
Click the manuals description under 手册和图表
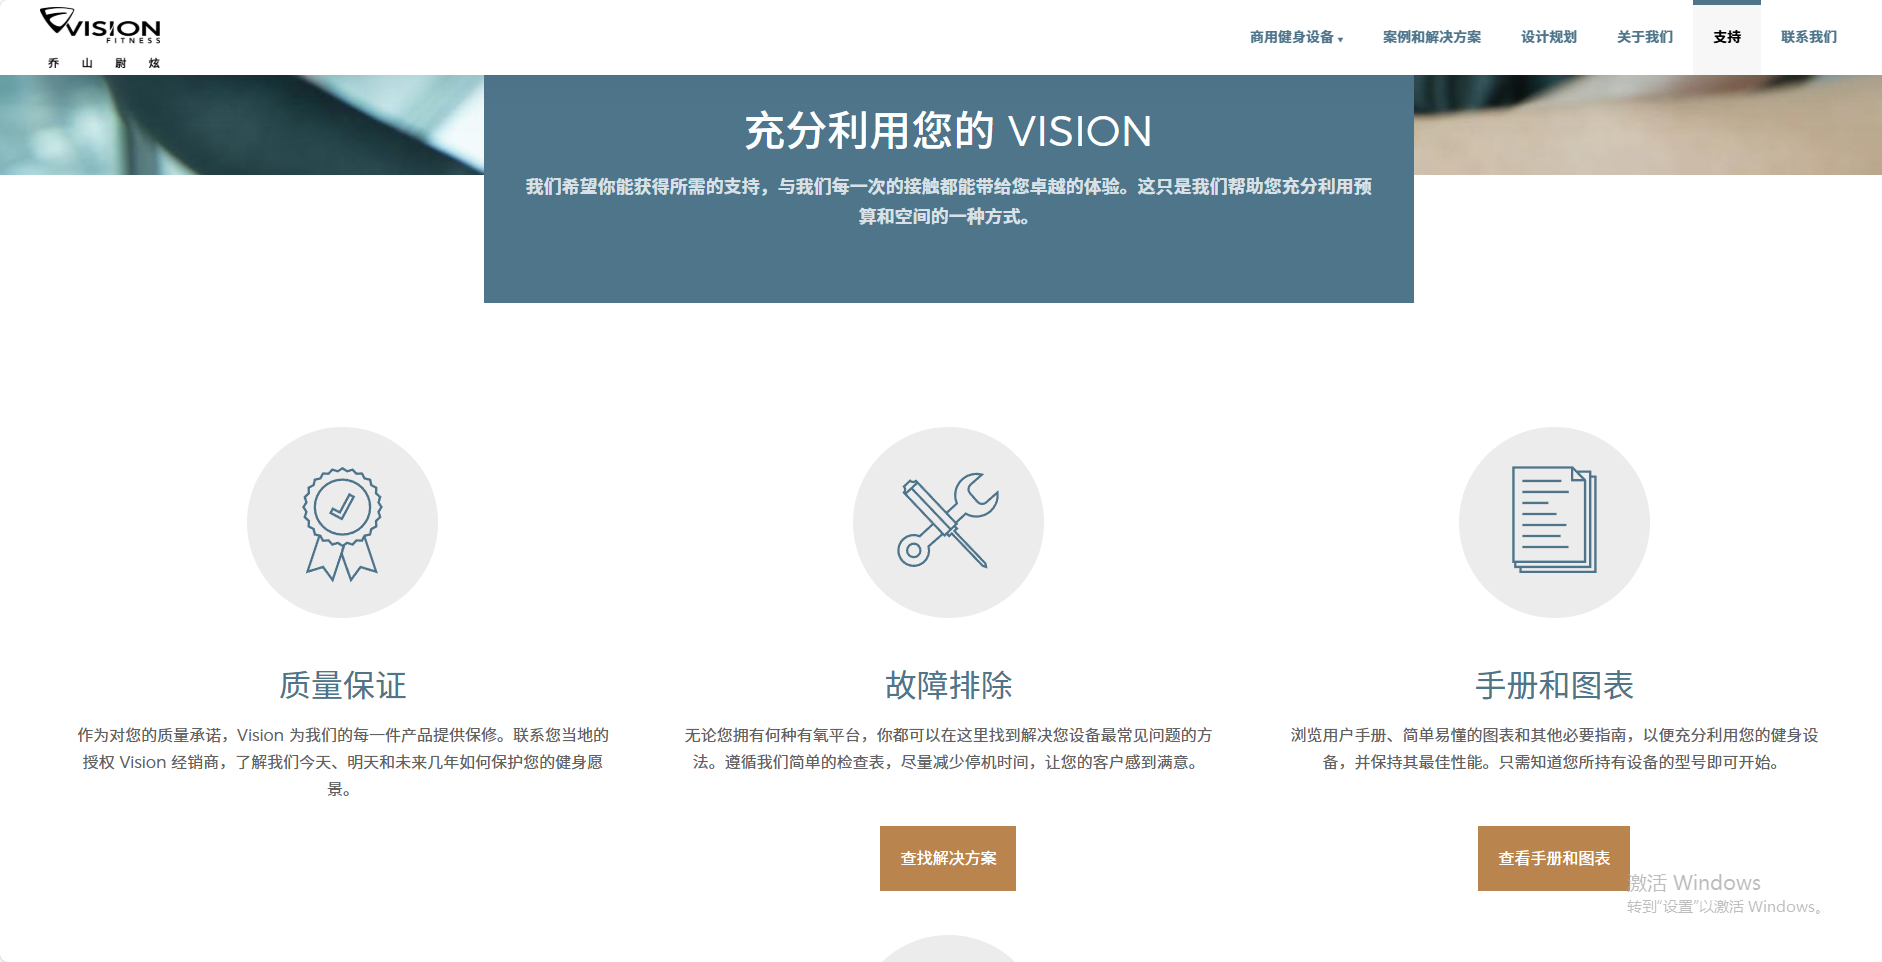(x=1554, y=748)
